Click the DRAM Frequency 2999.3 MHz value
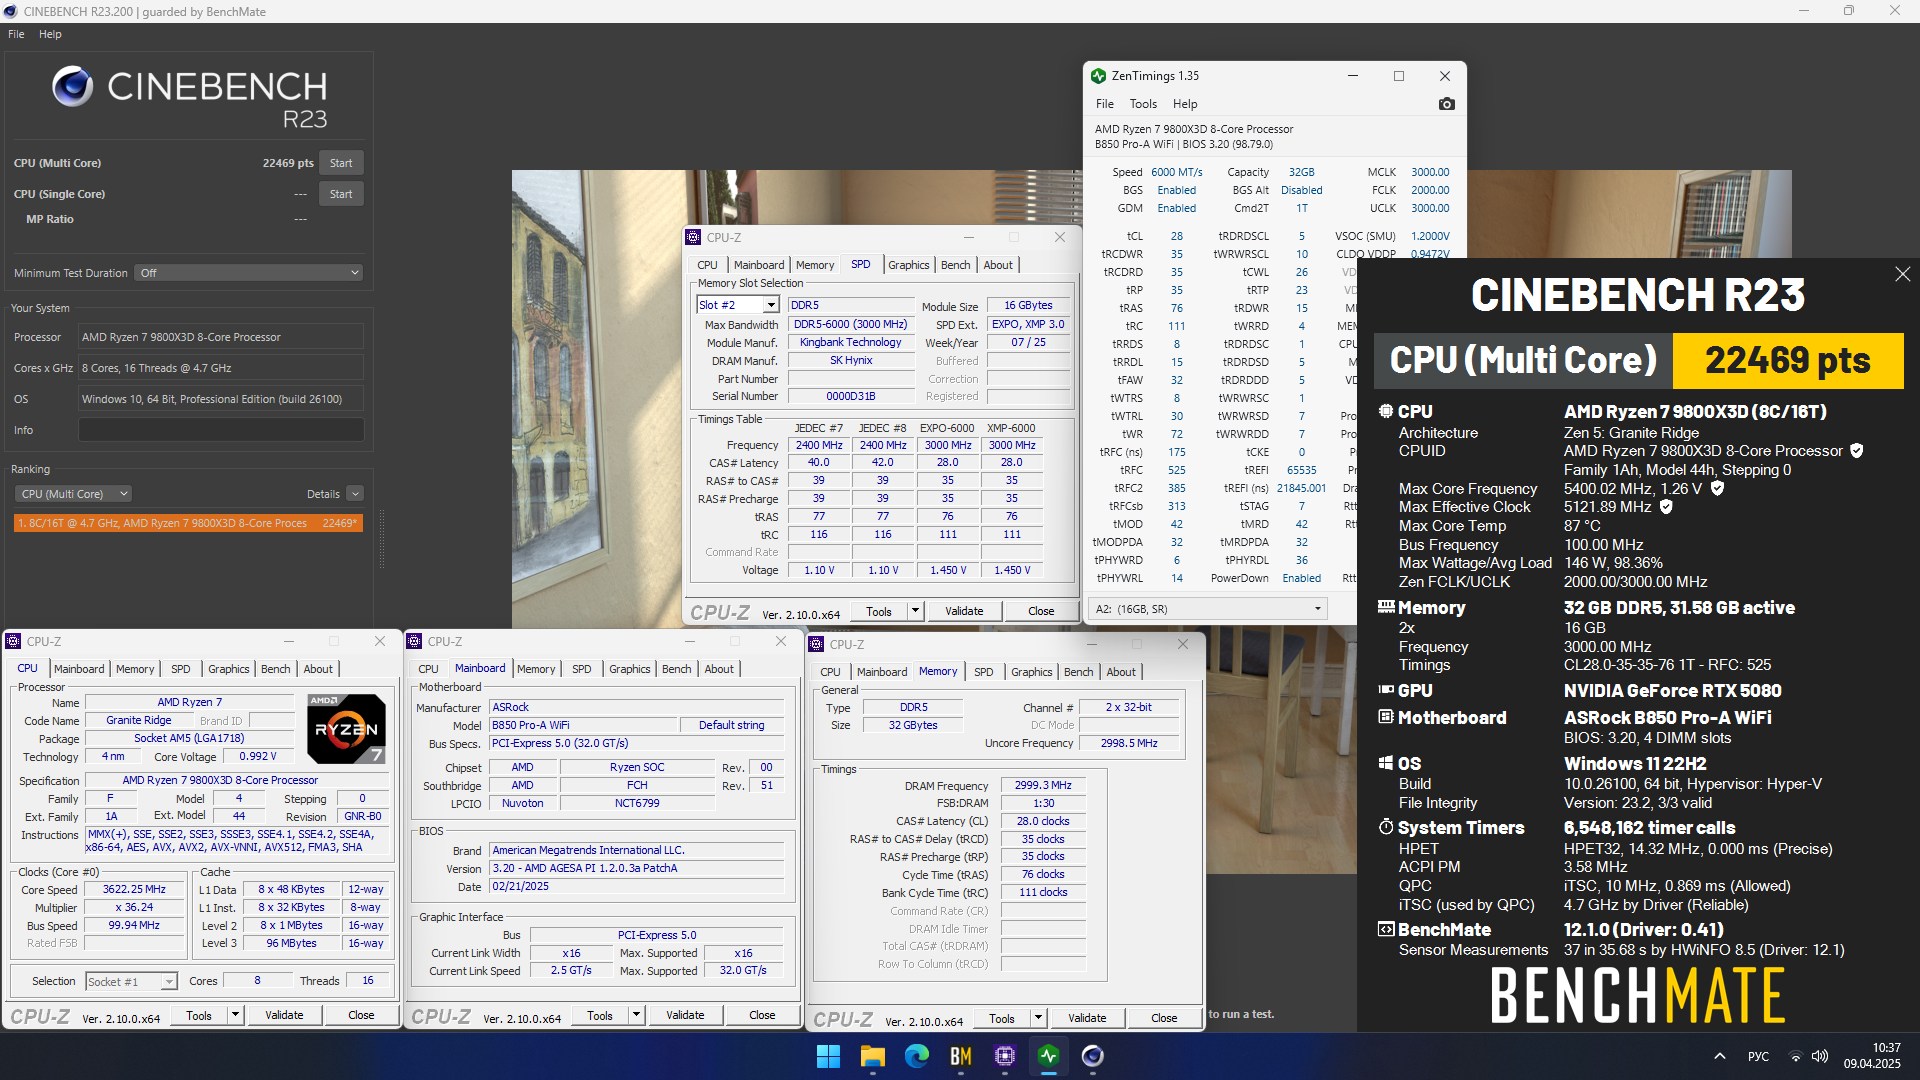Viewport: 1920px width, 1080px height. coord(1043,785)
